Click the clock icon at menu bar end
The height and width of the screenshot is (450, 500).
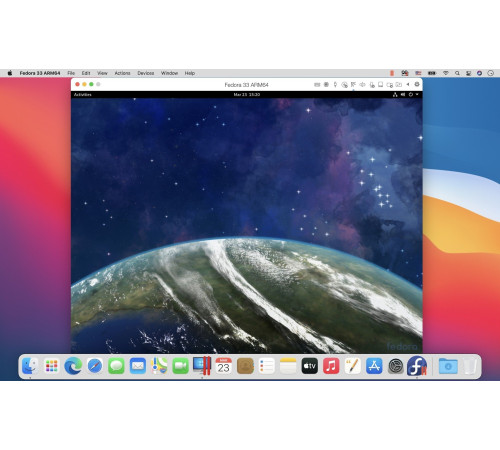point(490,73)
